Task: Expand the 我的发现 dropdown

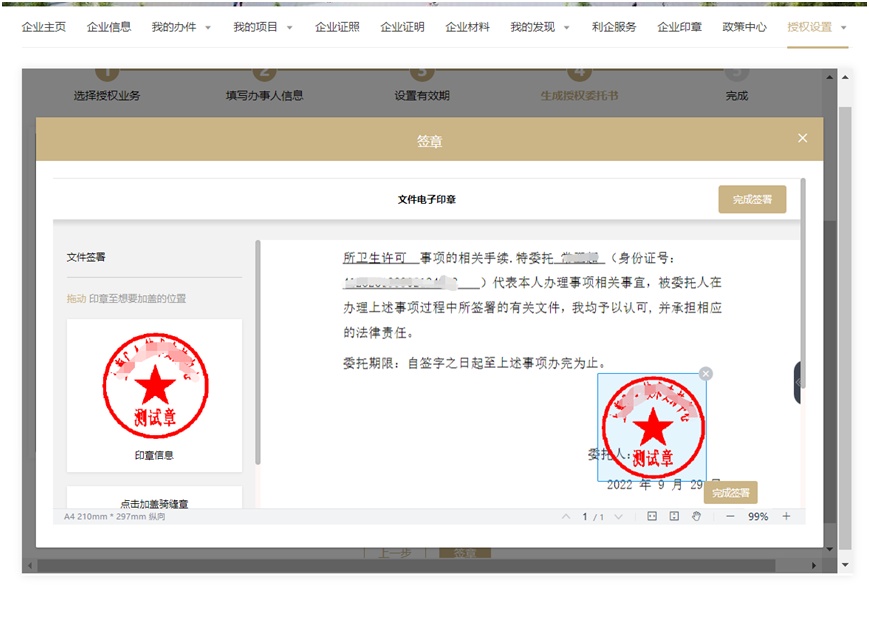Action: point(539,27)
